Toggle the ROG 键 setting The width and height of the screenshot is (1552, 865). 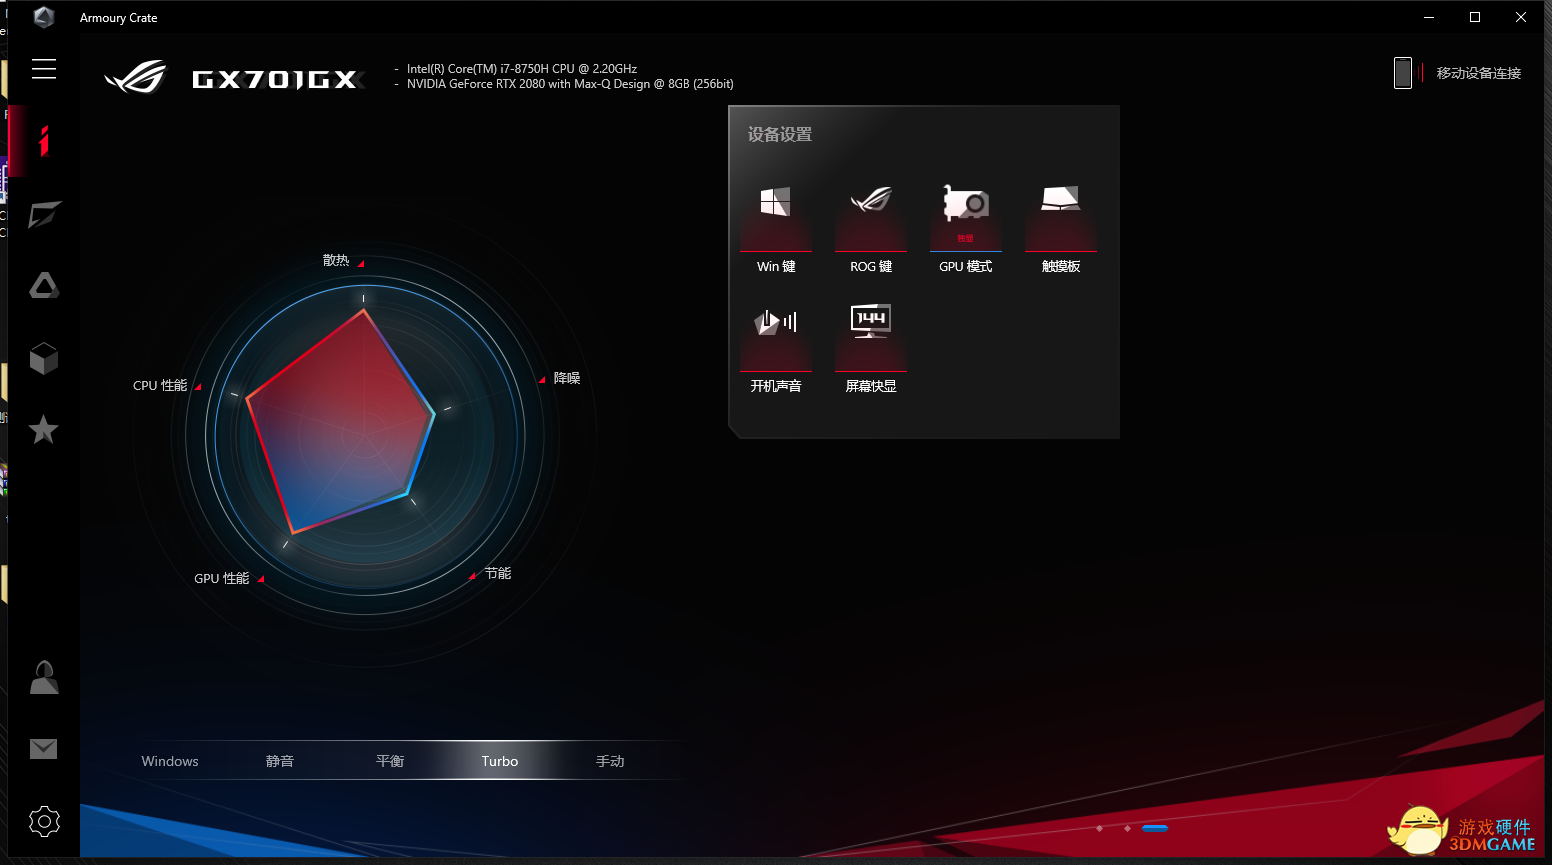click(871, 229)
